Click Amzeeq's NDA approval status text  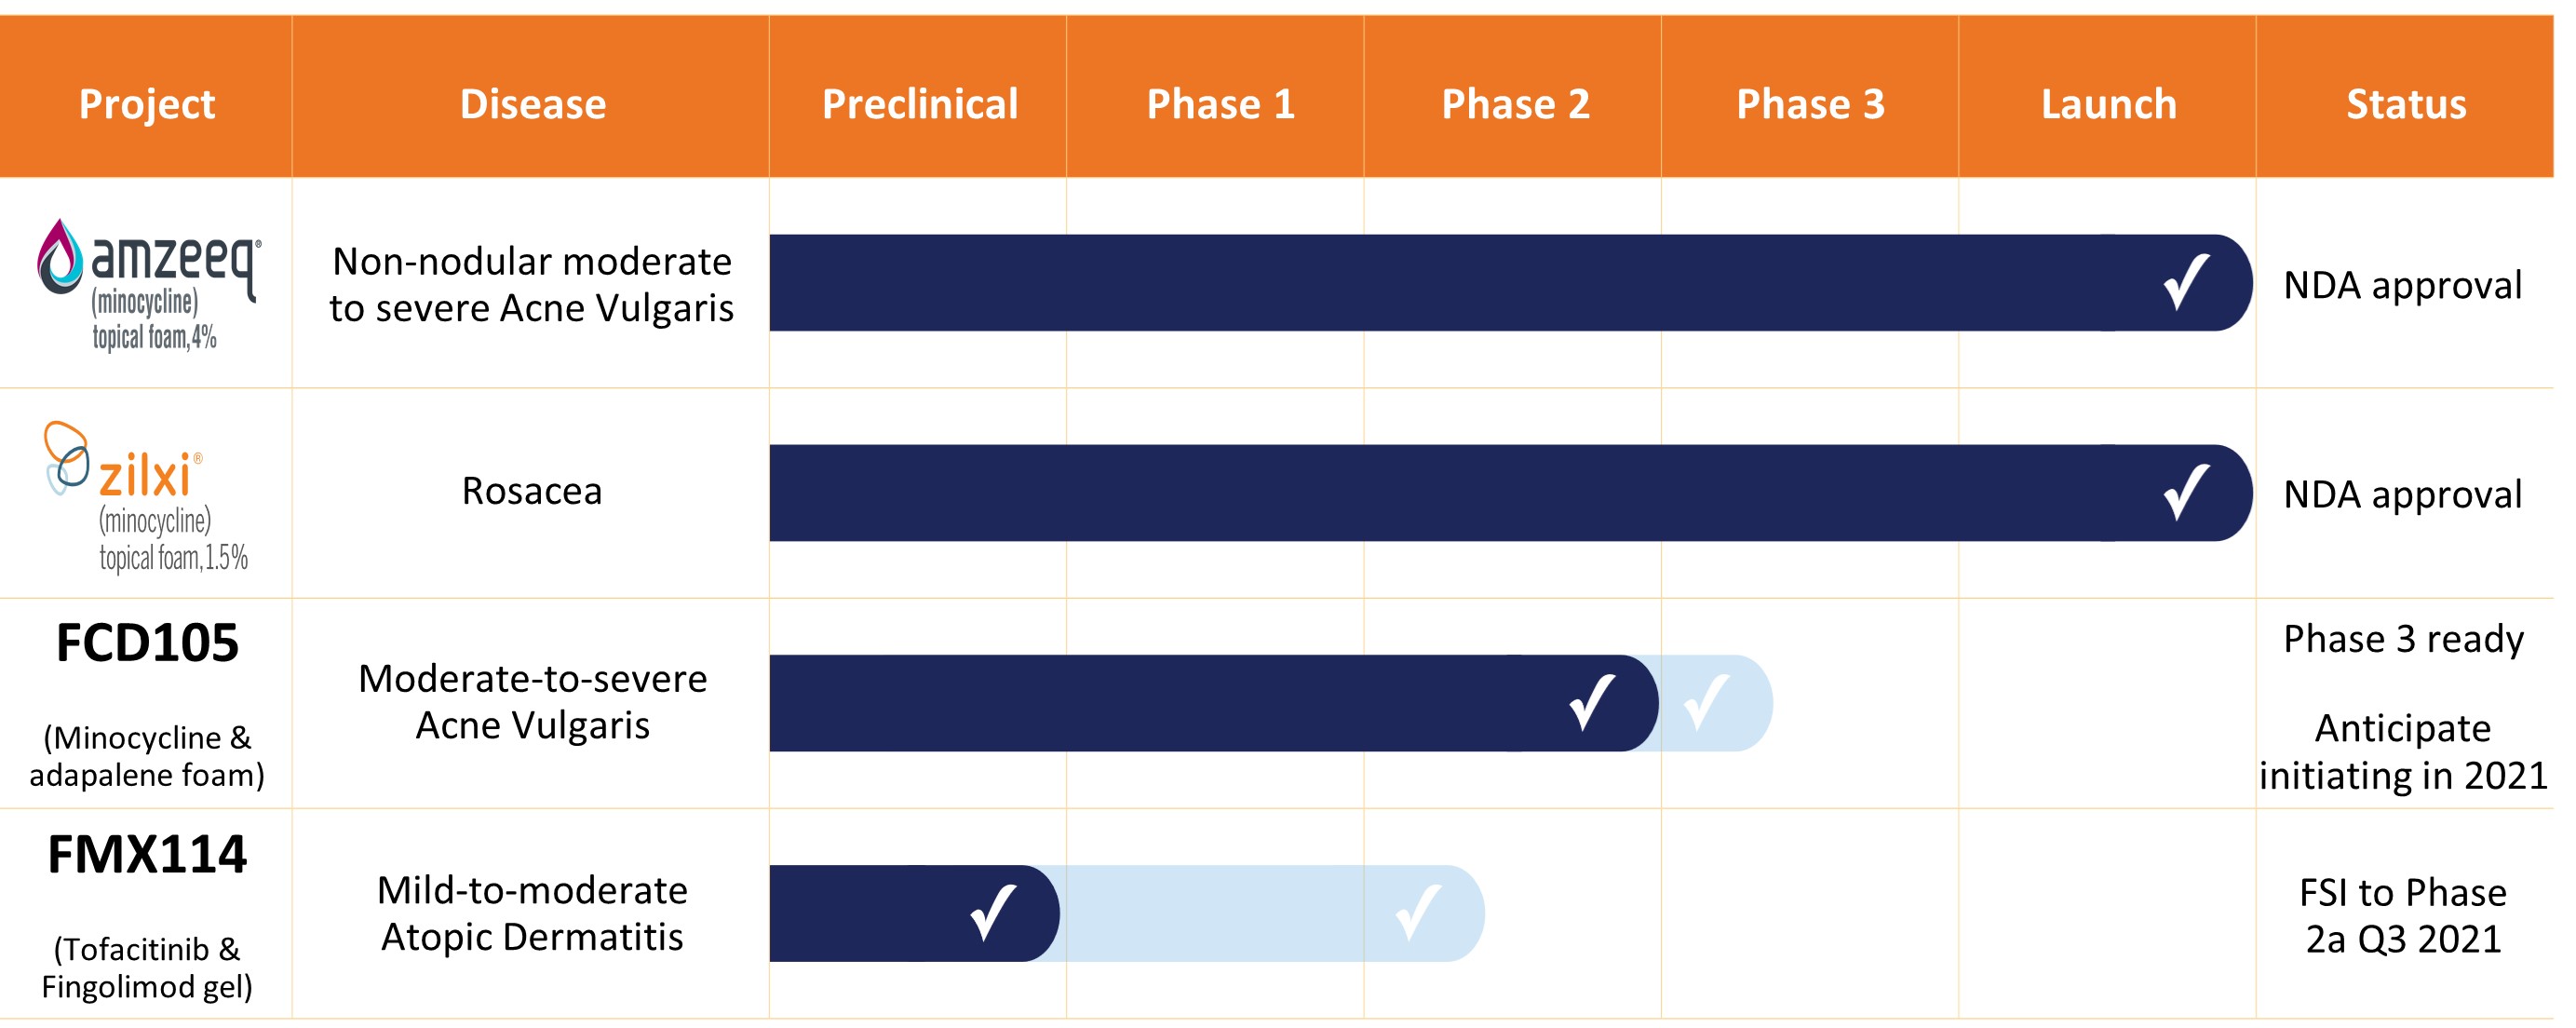click(x=2402, y=285)
